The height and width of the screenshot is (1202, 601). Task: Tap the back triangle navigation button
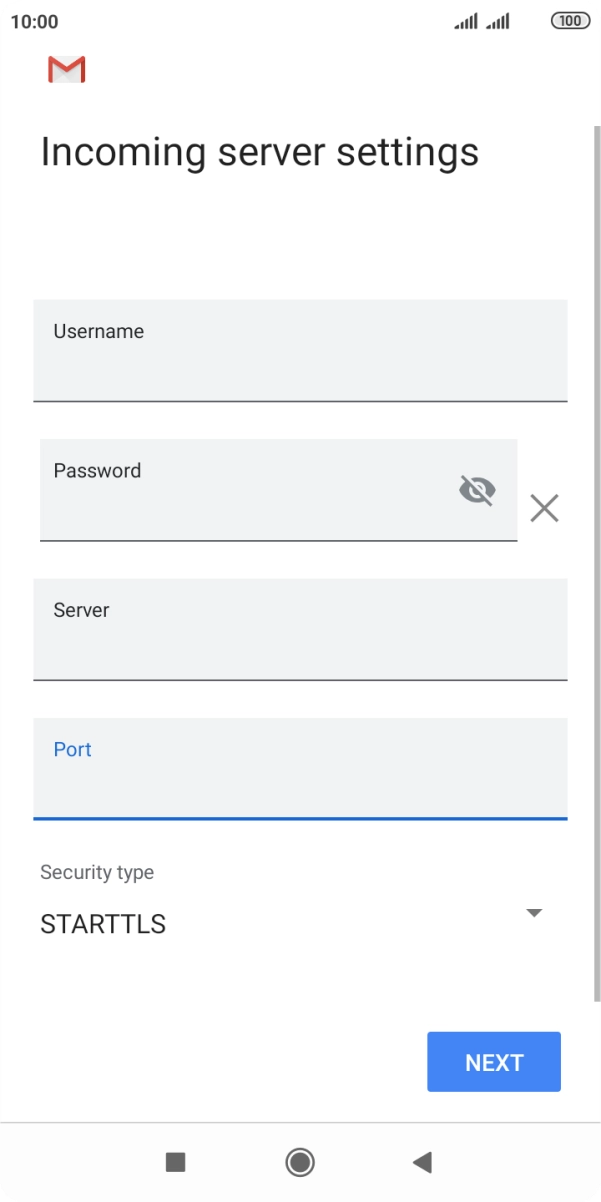coord(422,1162)
